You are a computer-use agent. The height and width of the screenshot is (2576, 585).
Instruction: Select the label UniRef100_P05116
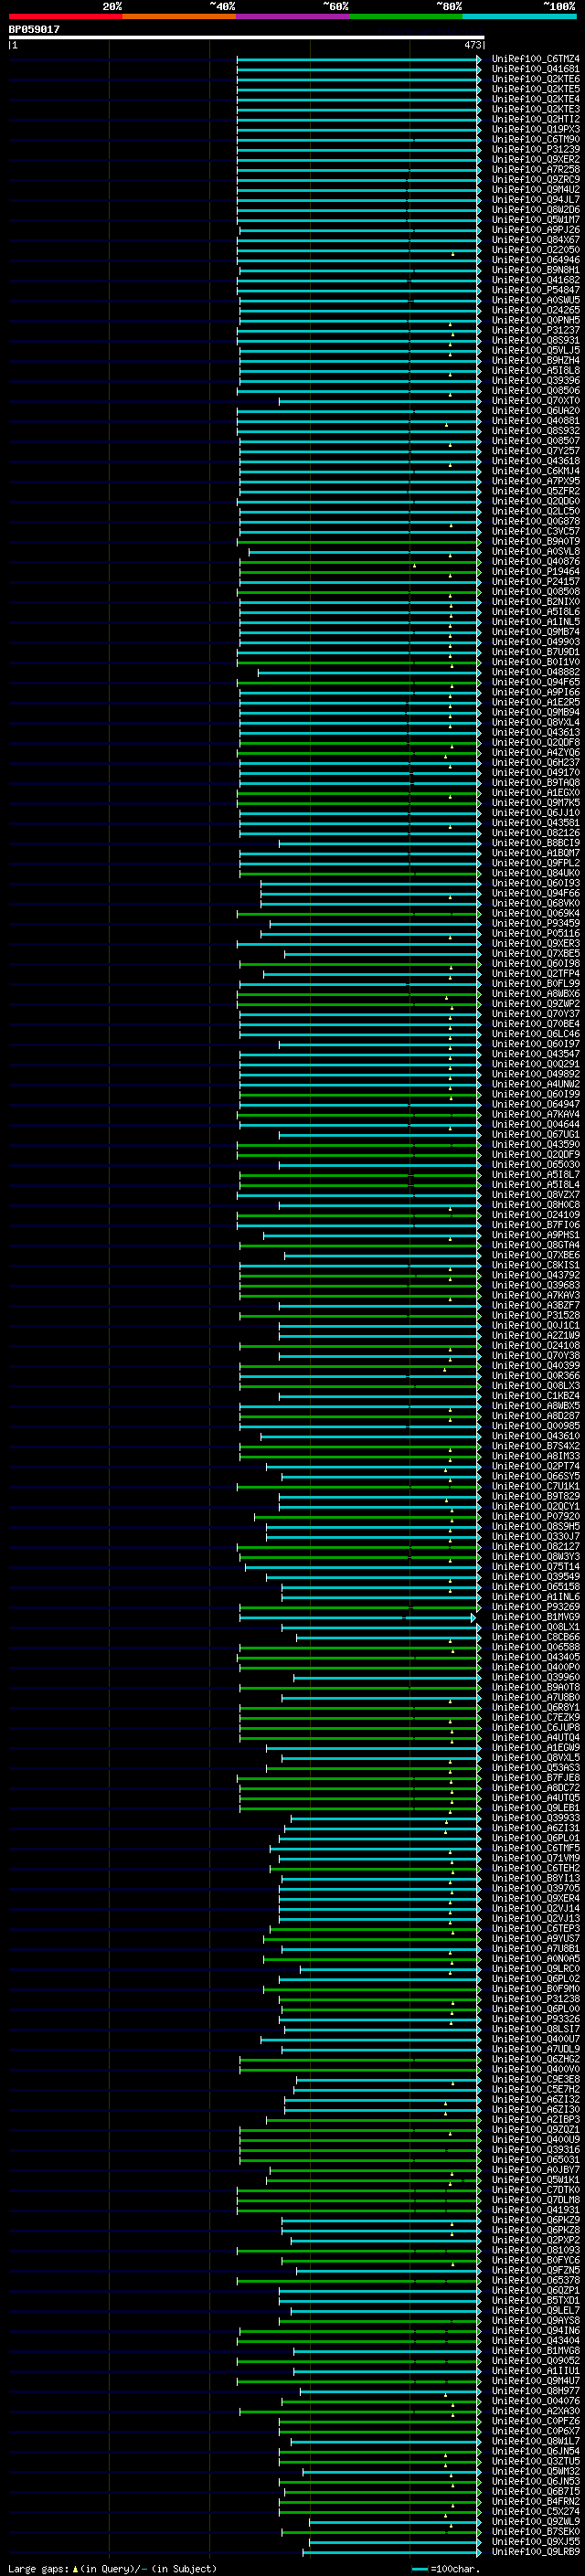coord(536,933)
